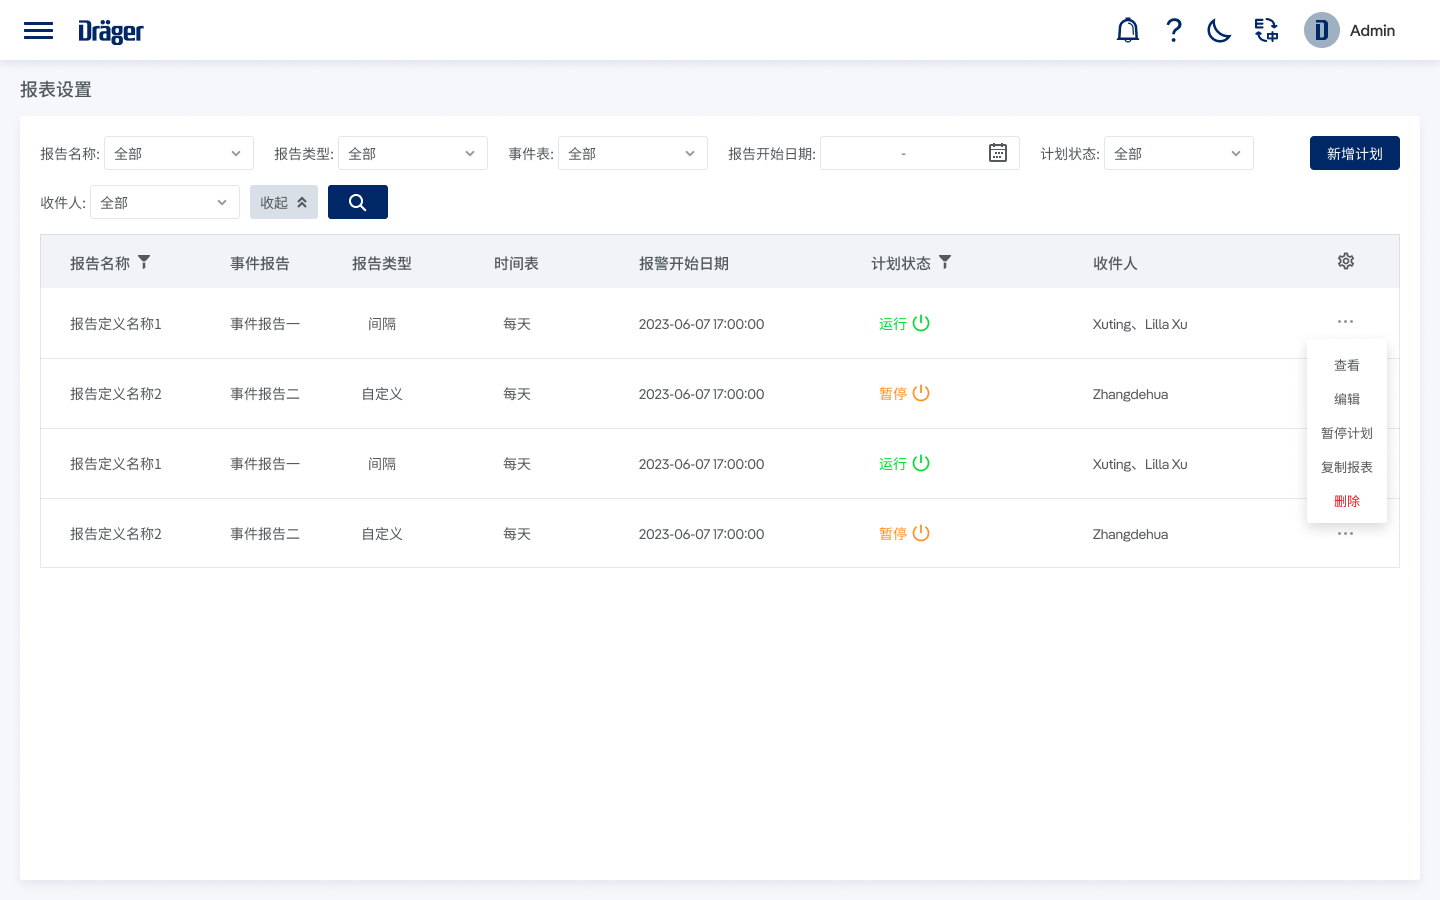Collapse filters with the 收起 button

pyautogui.click(x=283, y=202)
